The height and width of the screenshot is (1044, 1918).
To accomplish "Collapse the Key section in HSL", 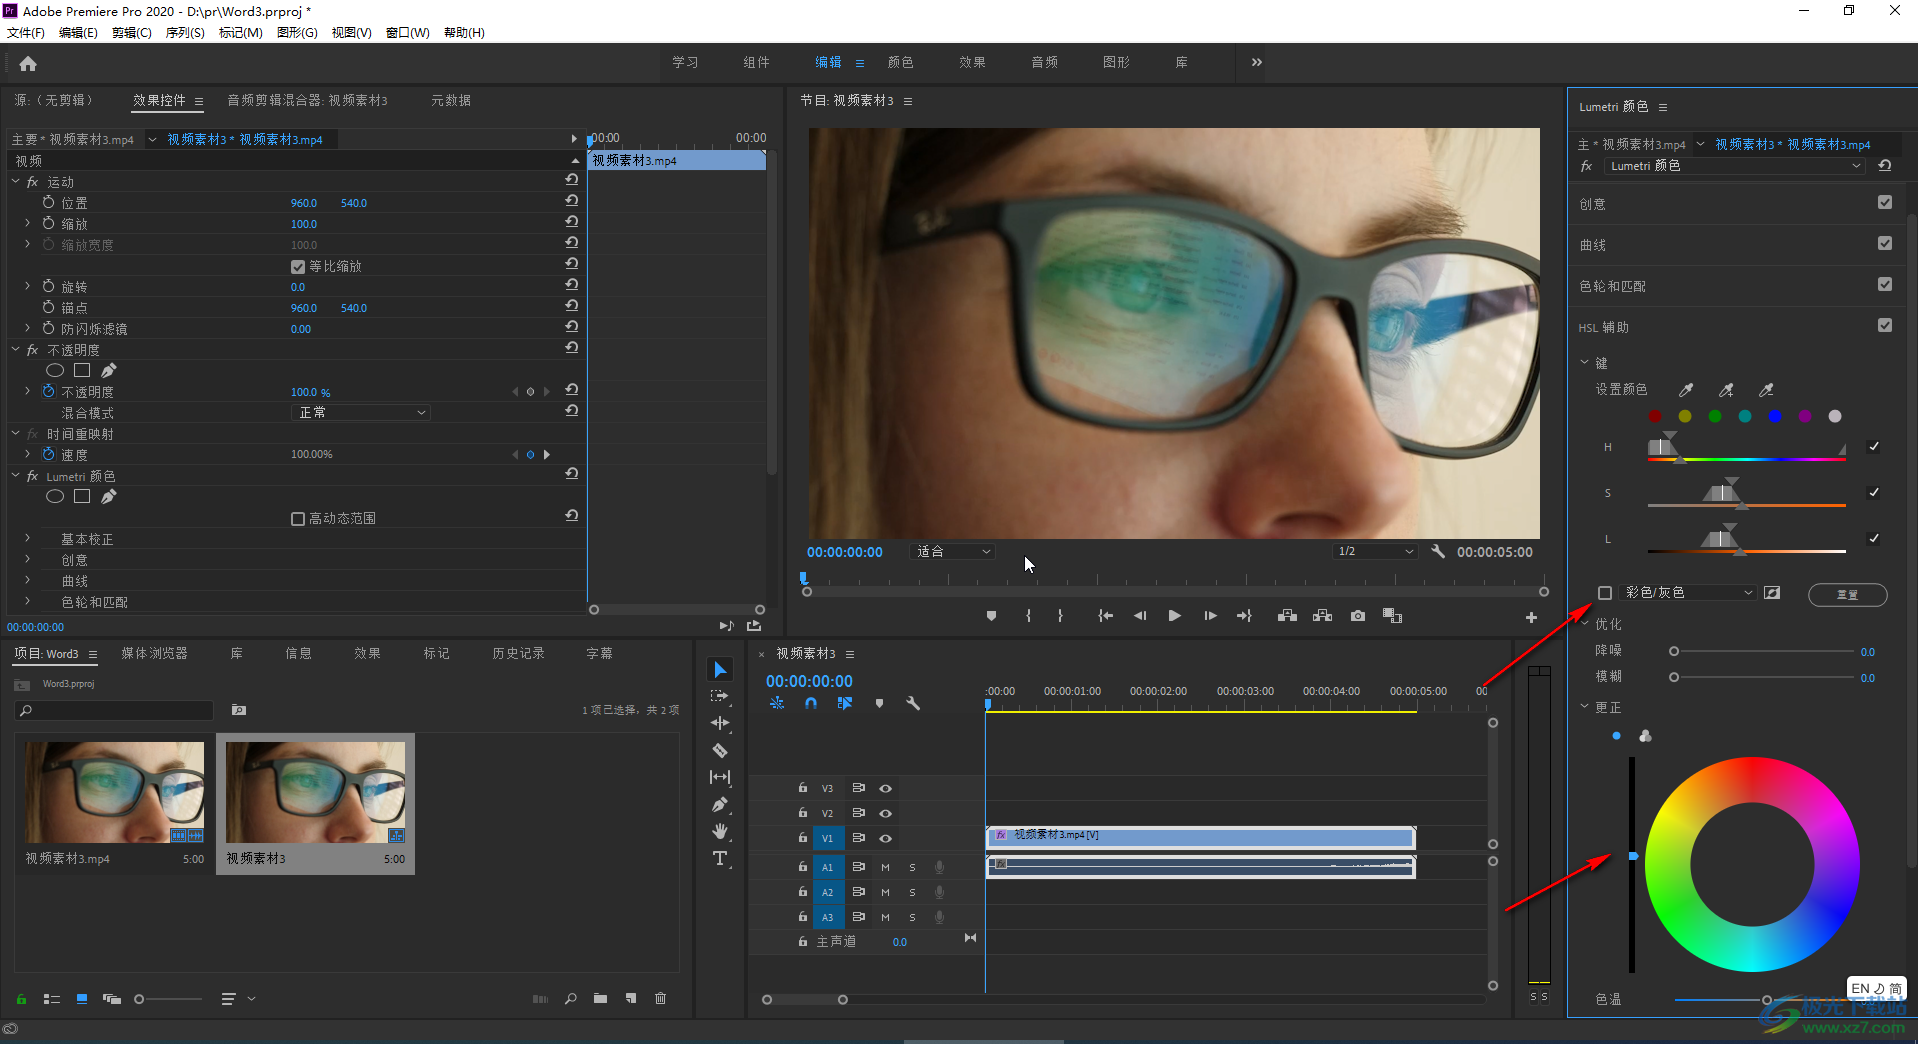I will tap(1584, 362).
